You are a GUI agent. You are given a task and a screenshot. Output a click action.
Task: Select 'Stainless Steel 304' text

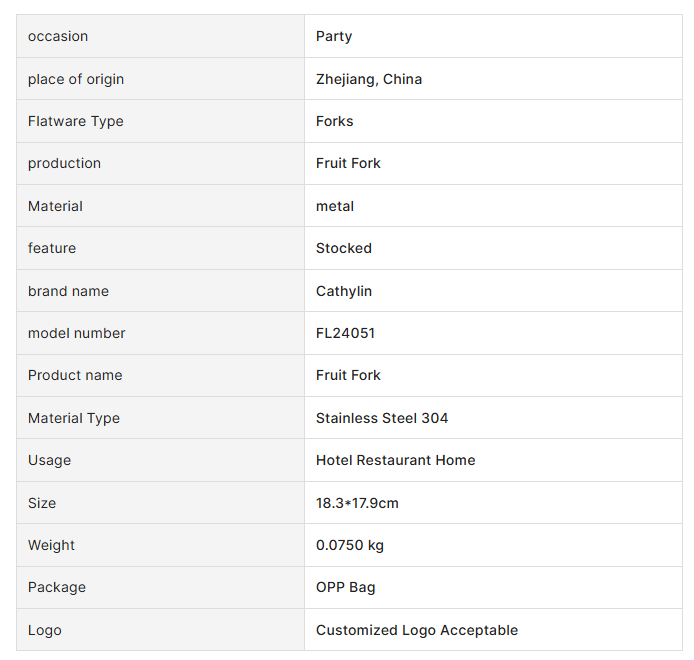(x=382, y=418)
